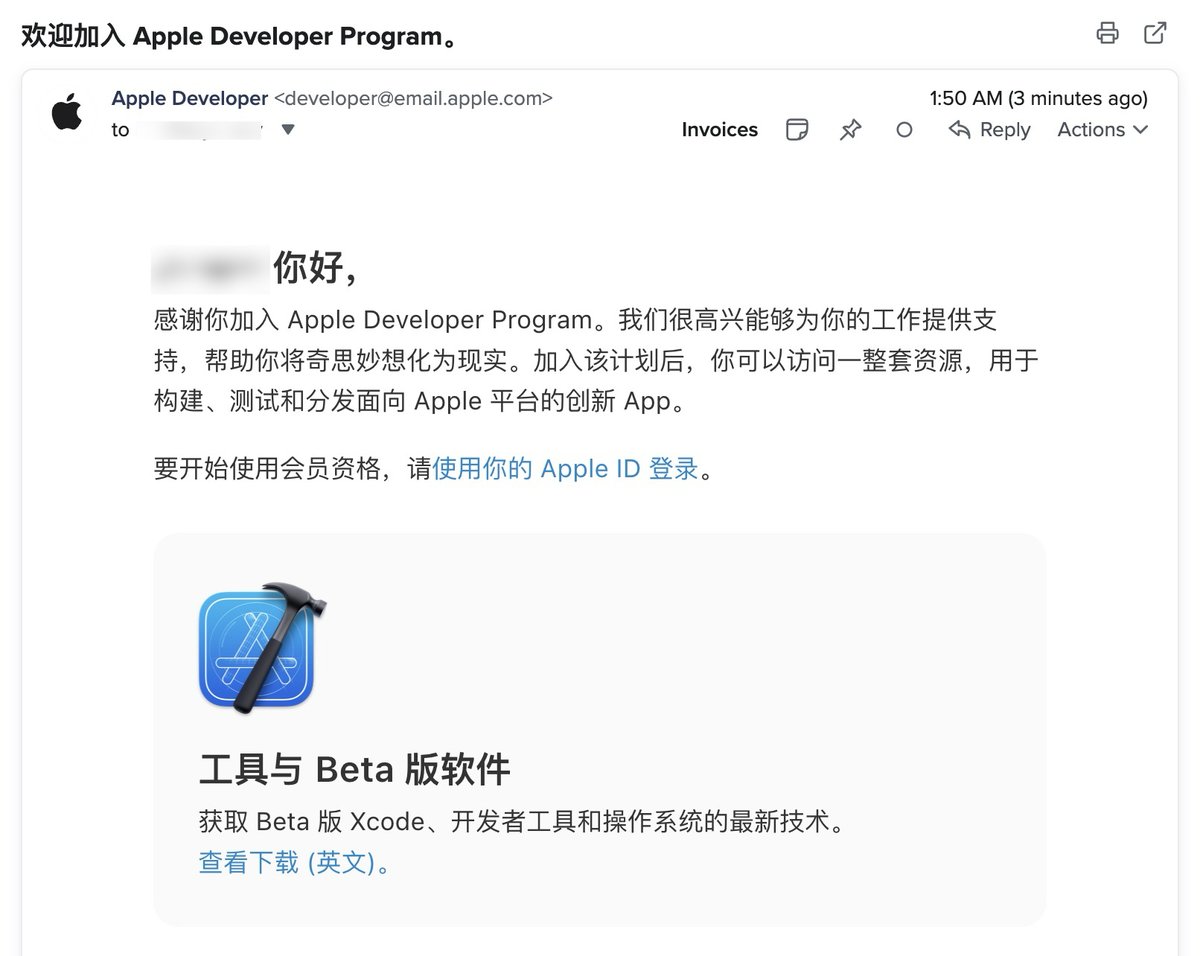Click the '获取 Beta 版 Xcode' description line

522,822
